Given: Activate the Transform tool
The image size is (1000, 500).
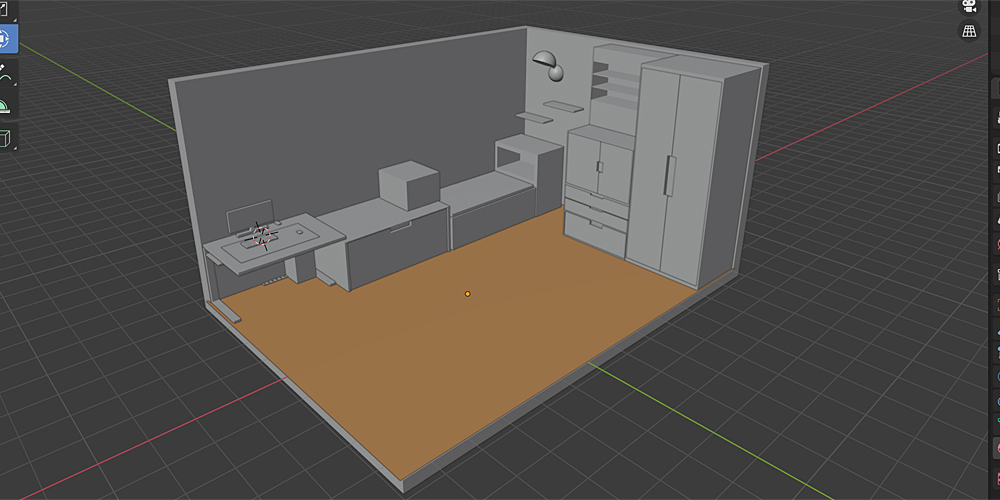Looking at the screenshot, I should pos(6,39).
